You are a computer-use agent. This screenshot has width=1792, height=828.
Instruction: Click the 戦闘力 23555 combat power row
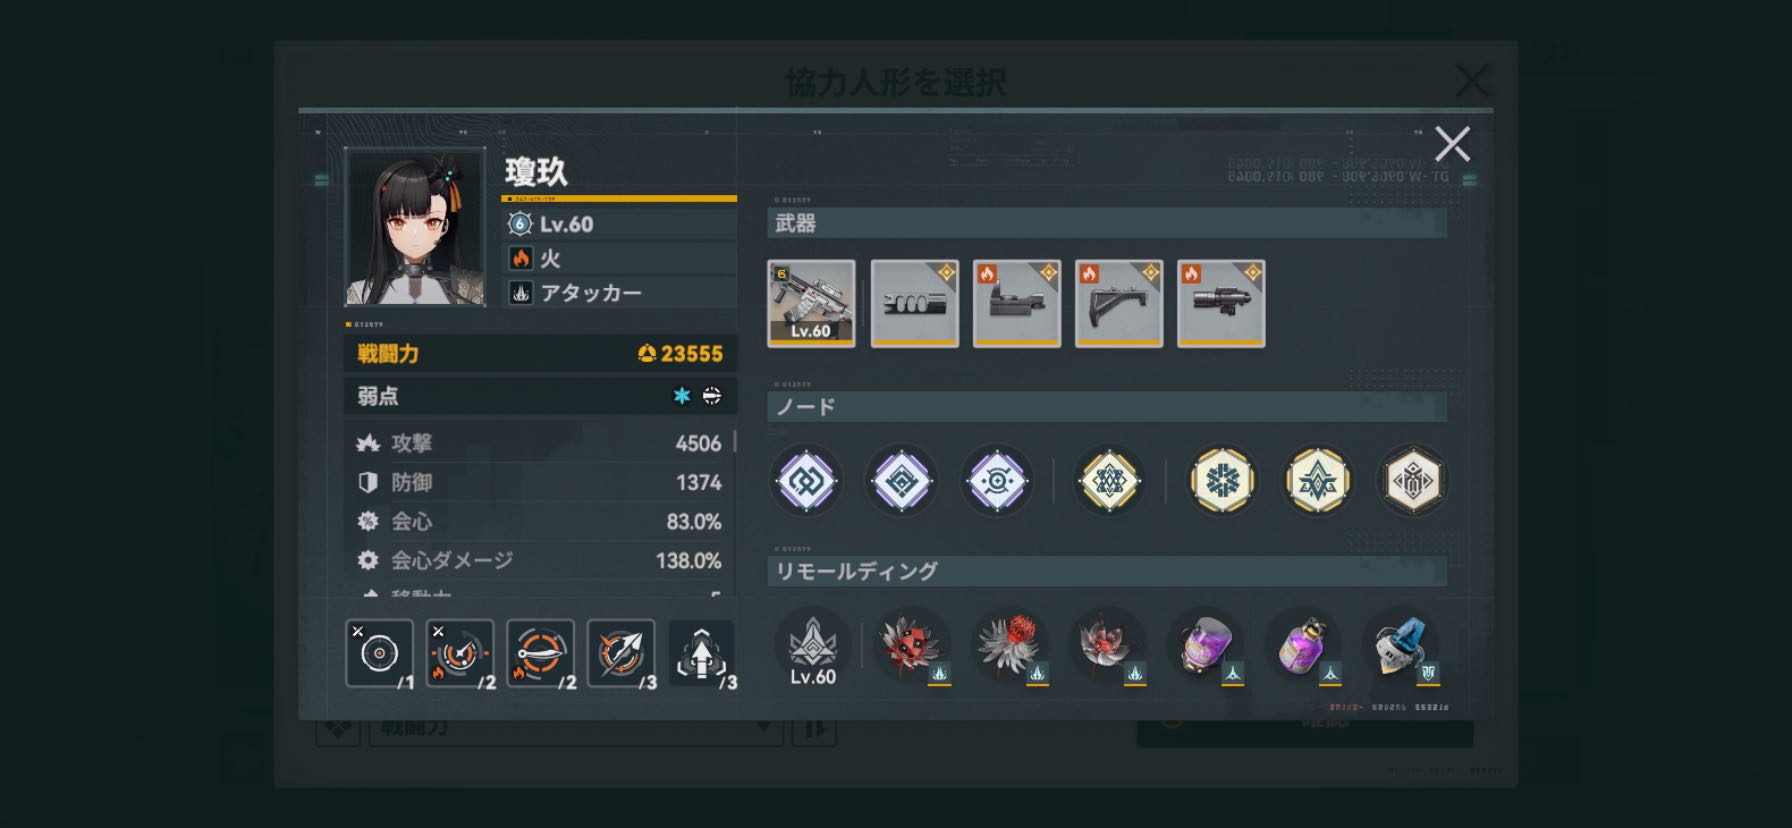click(540, 353)
